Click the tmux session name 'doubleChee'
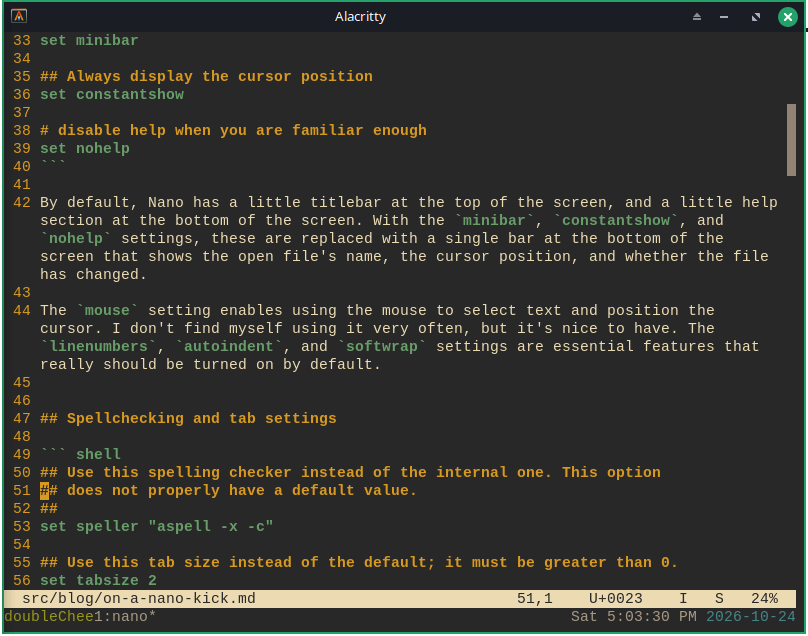The height and width of the screenshot is (636, 808). pyautogui.click(x=49, y=616)
